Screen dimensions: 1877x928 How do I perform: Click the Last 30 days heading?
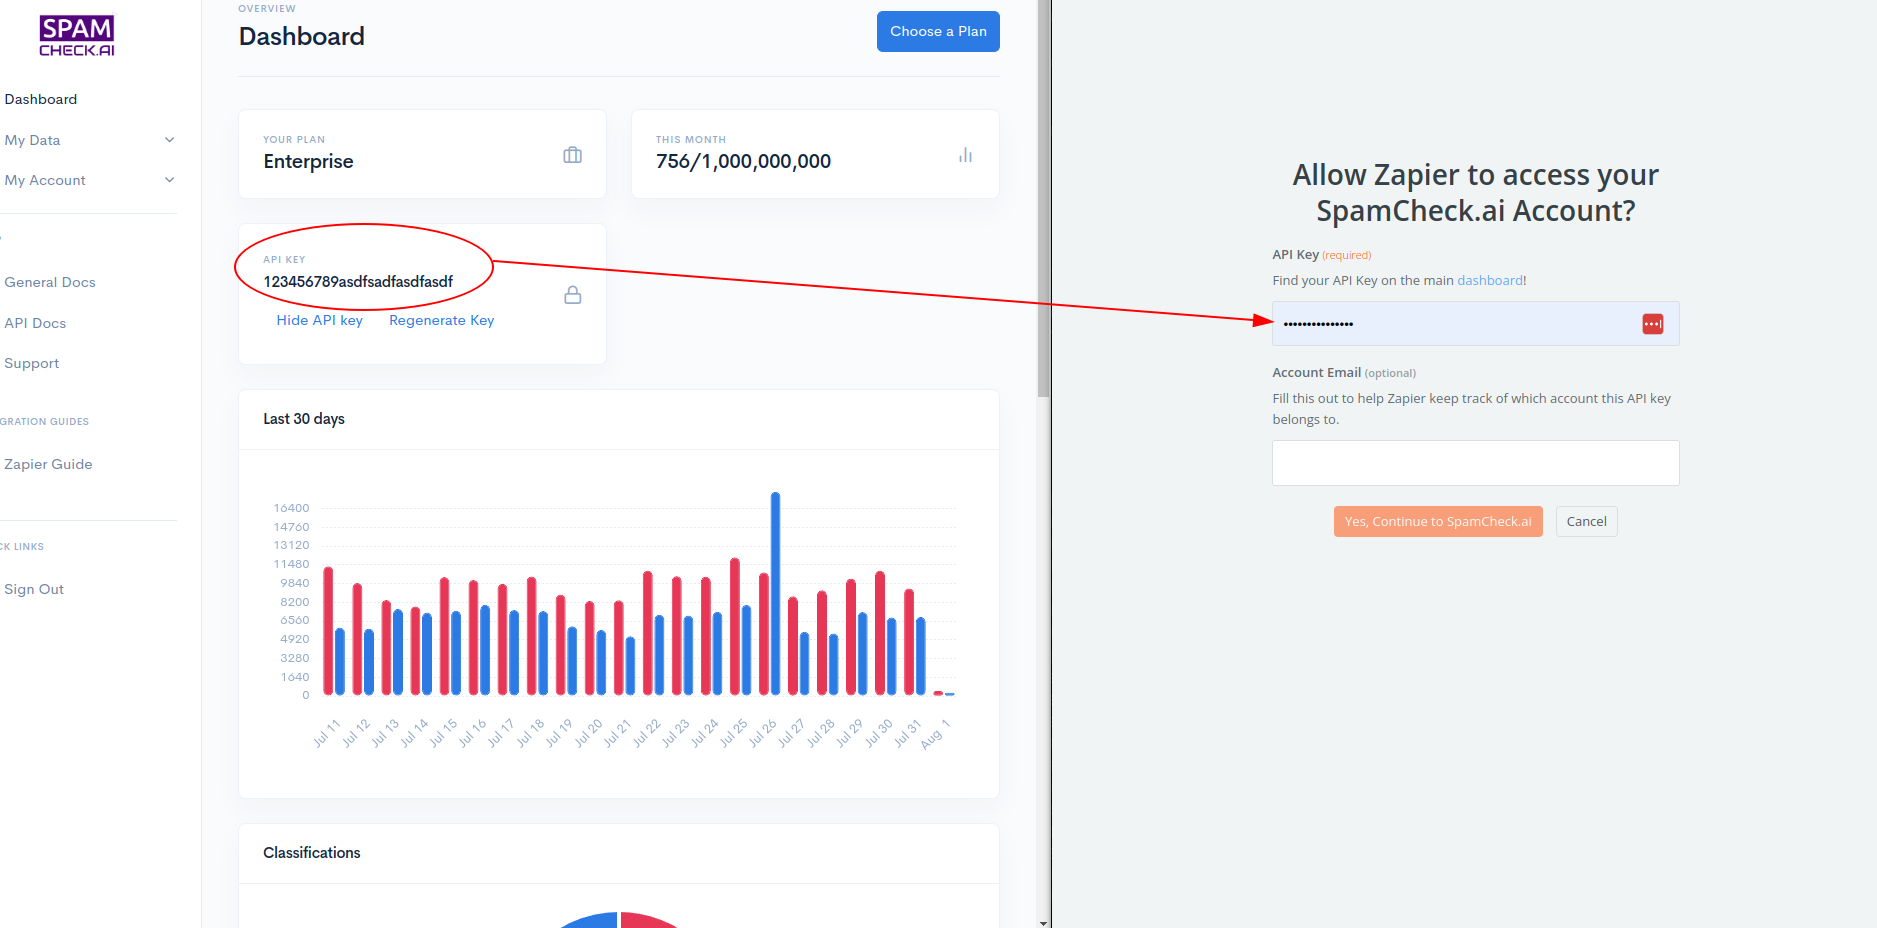304,419
